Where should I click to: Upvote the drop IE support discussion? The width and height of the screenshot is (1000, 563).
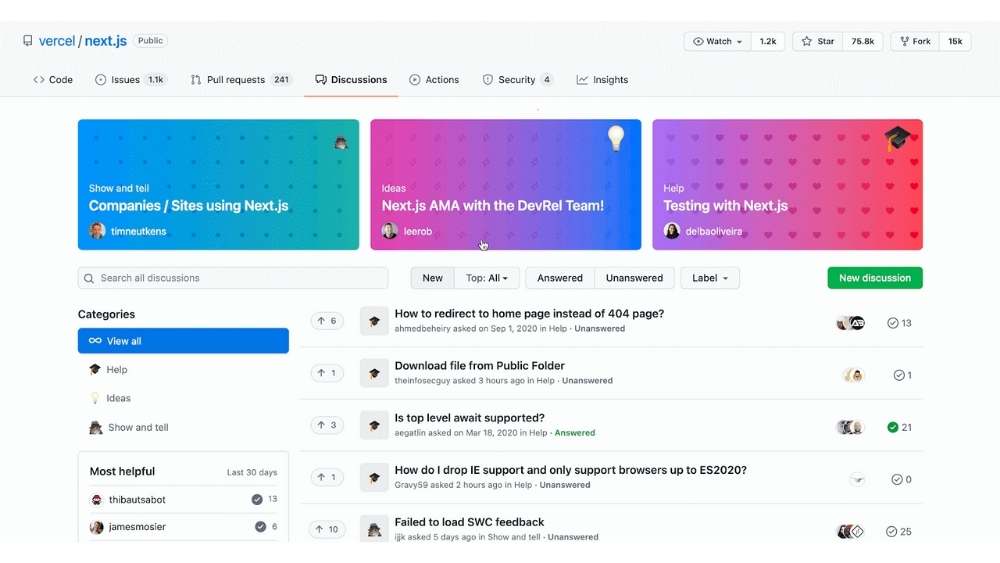pyautogui.click(x=327, y=477)
